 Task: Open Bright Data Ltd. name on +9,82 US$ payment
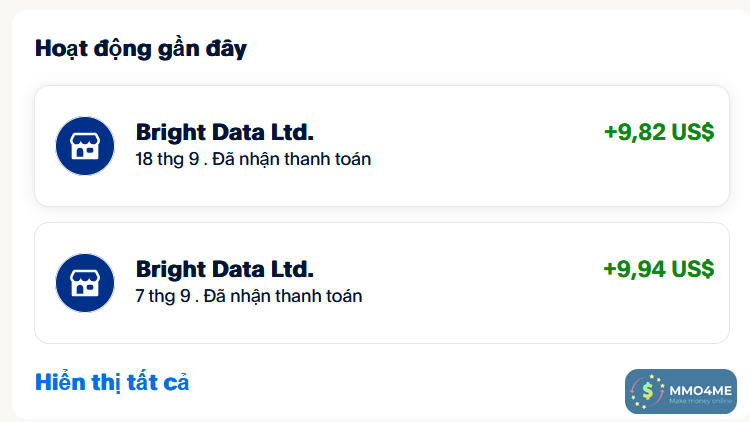coord(225,133)
